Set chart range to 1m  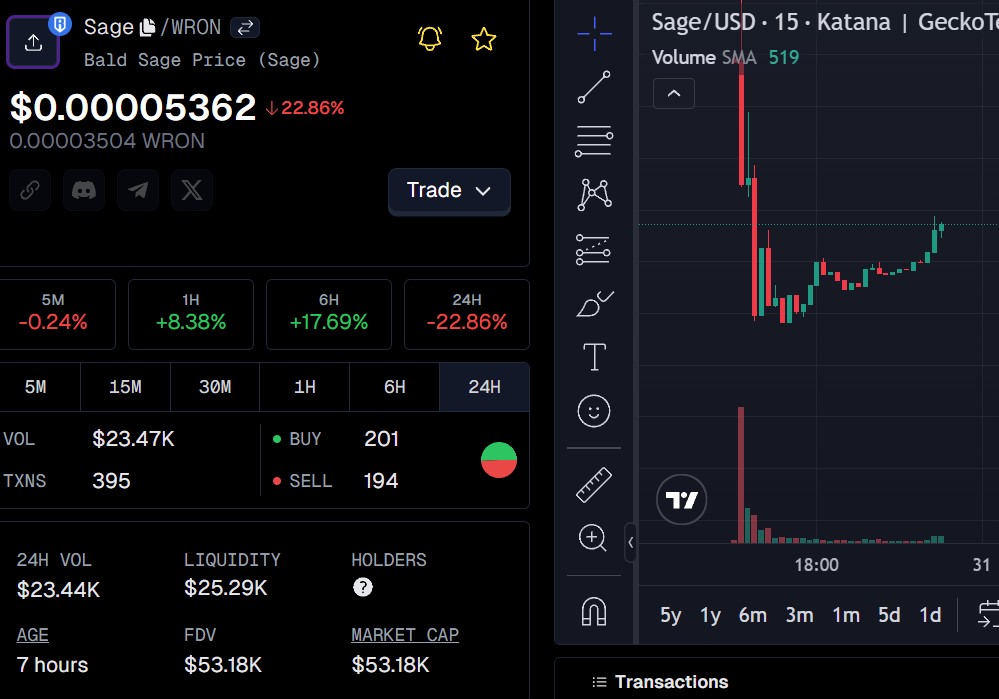846,615
